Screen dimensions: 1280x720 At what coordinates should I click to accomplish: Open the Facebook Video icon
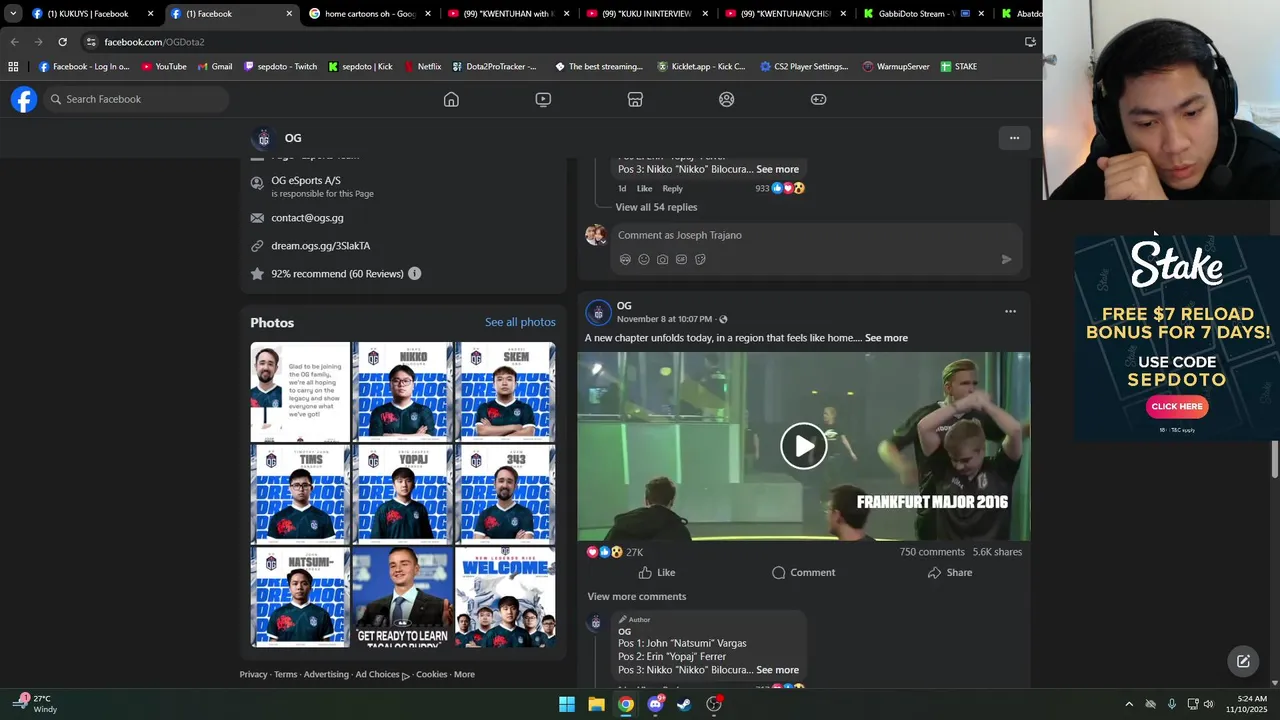(x=543, y=99)
